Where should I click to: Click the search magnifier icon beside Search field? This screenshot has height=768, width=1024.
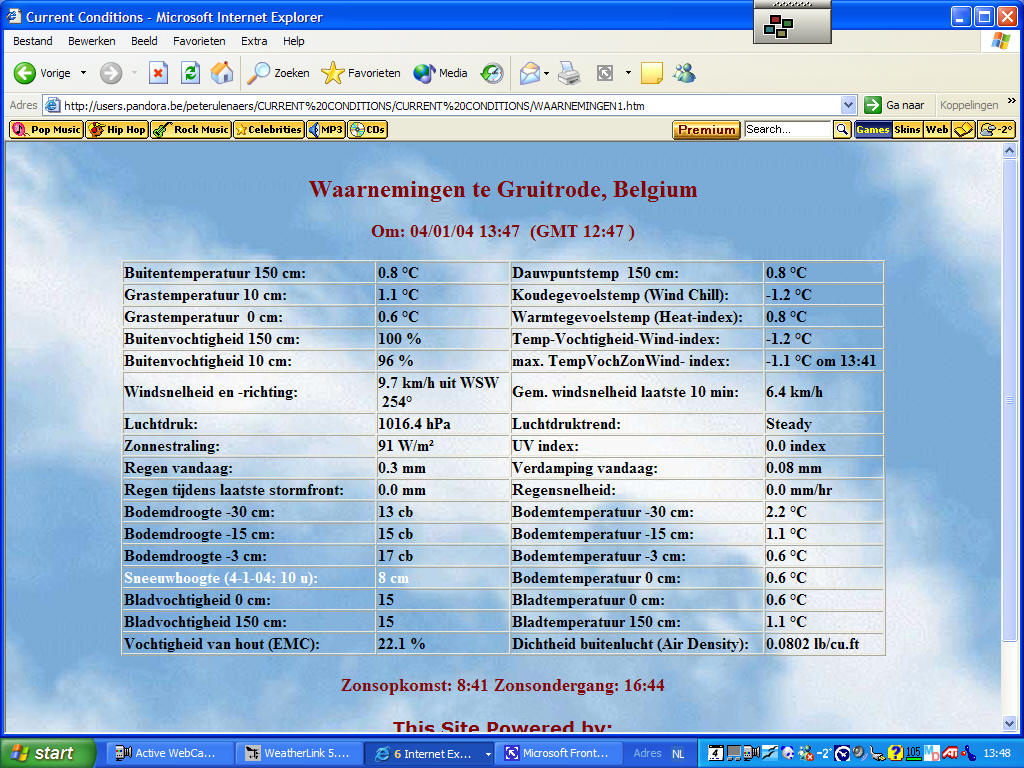[x=842, y=130]
